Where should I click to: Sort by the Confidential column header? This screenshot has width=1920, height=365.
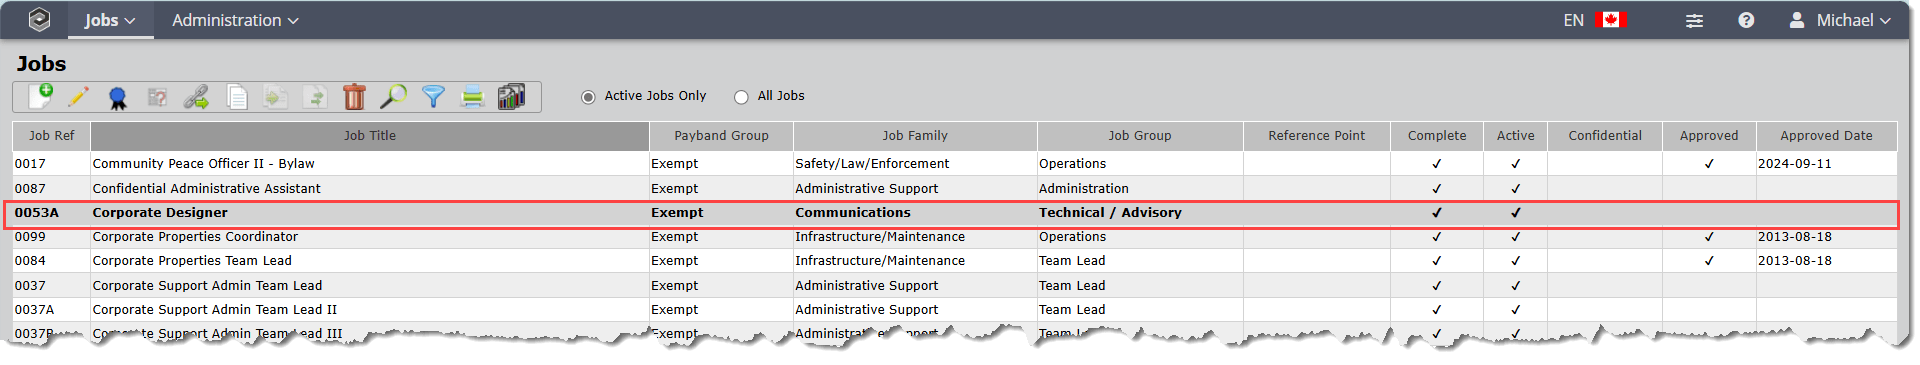click(1605, 136)
